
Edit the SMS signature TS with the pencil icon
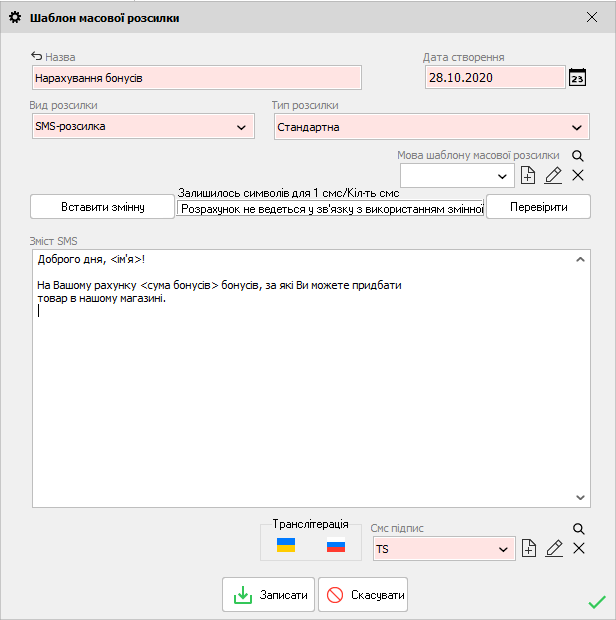click(x=553, y=548)
